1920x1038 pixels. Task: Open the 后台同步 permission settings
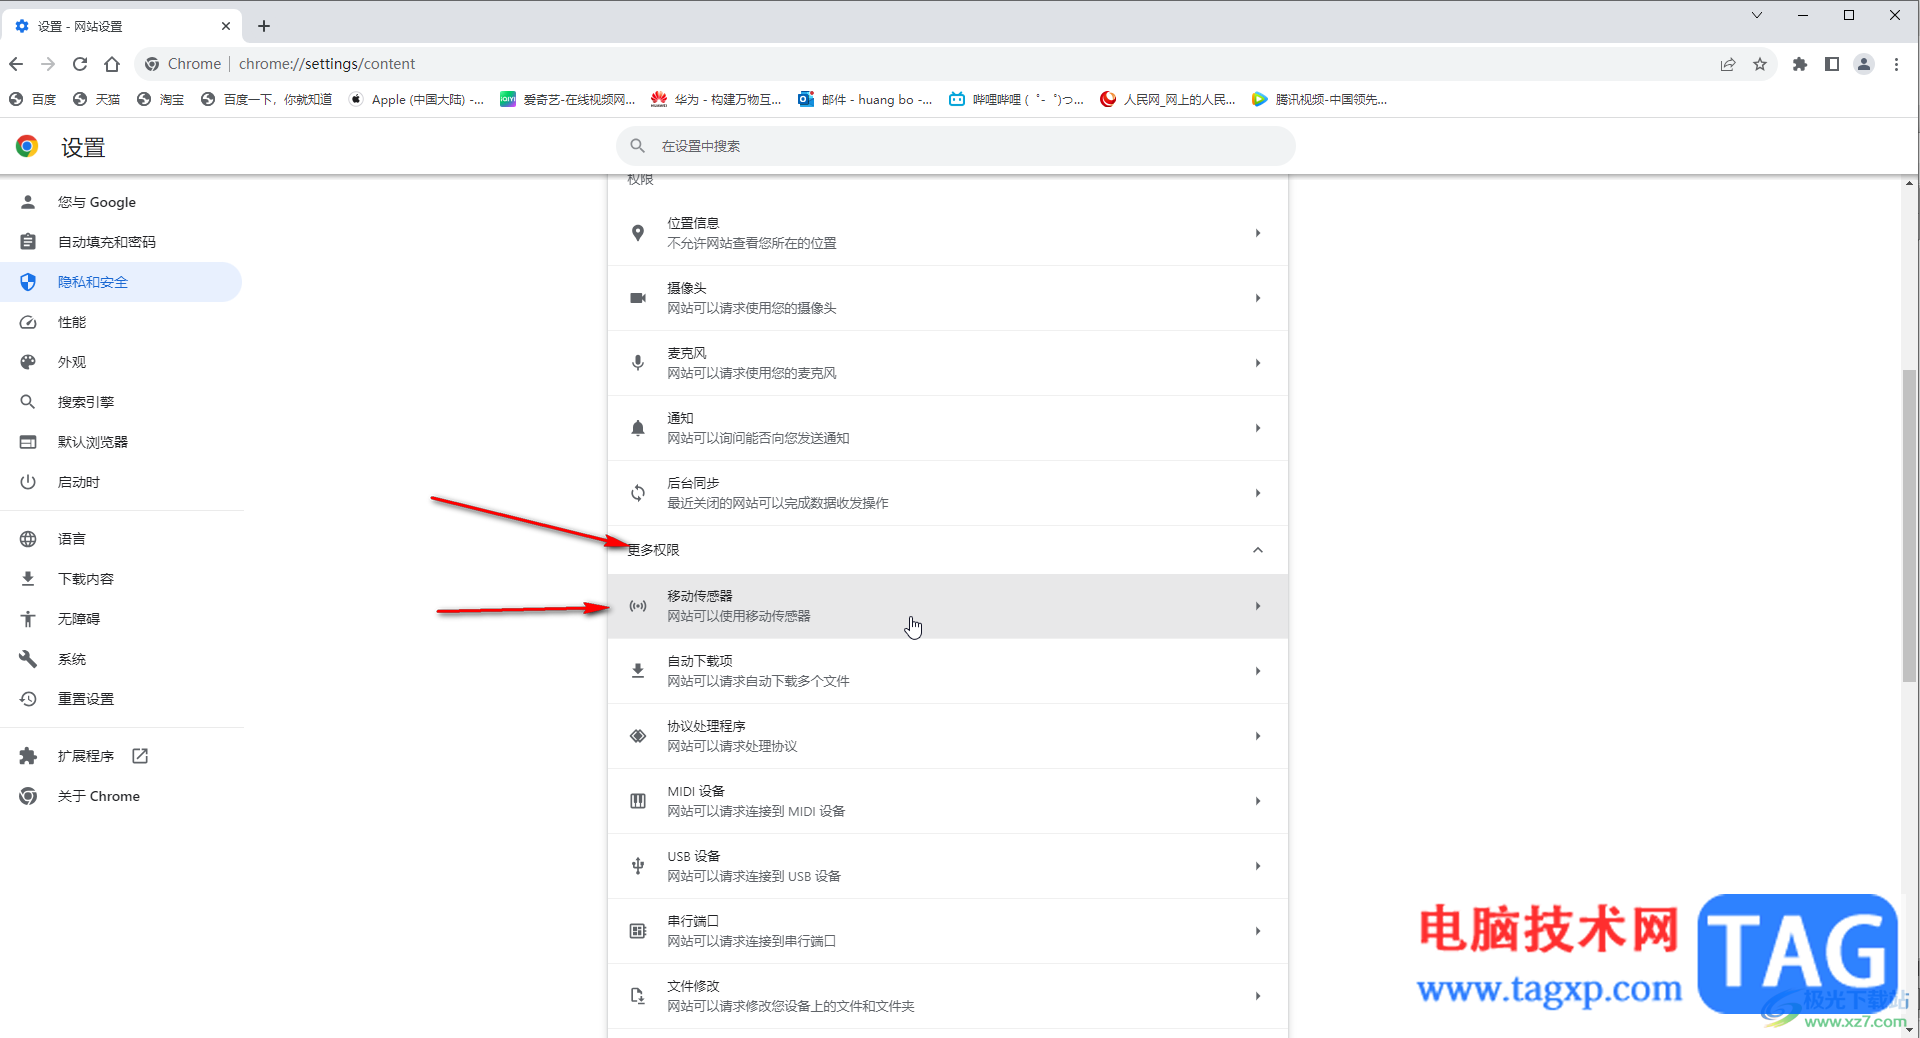point(948,493)
